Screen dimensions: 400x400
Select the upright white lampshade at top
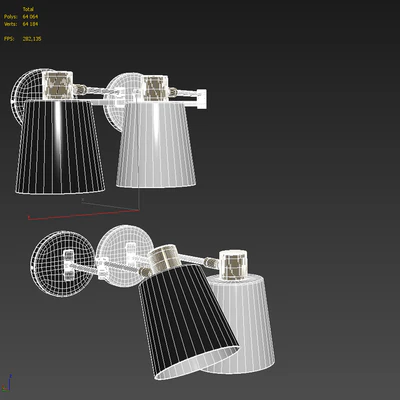pos(156,145)
